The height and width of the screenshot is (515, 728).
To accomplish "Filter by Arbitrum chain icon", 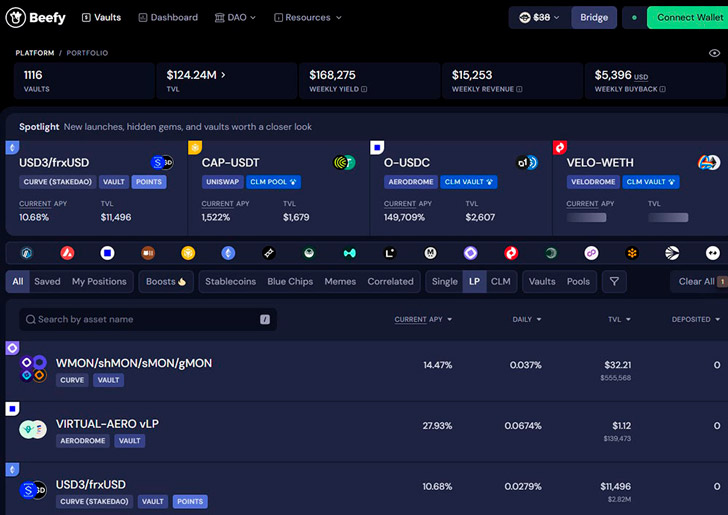I will [27, 253].
